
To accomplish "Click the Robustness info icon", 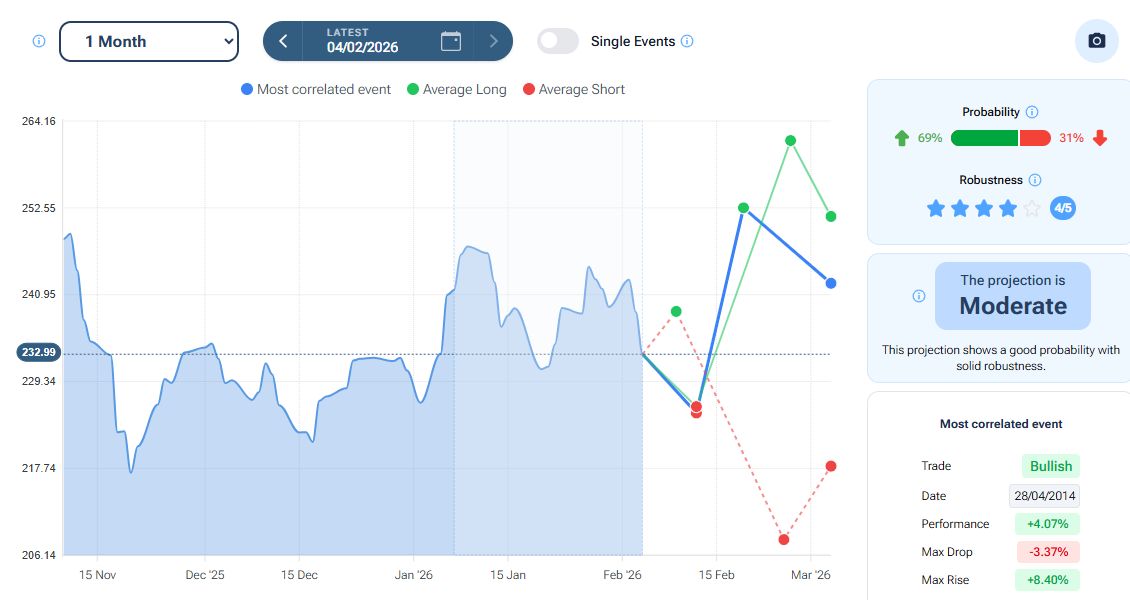I will [1035, 180].
